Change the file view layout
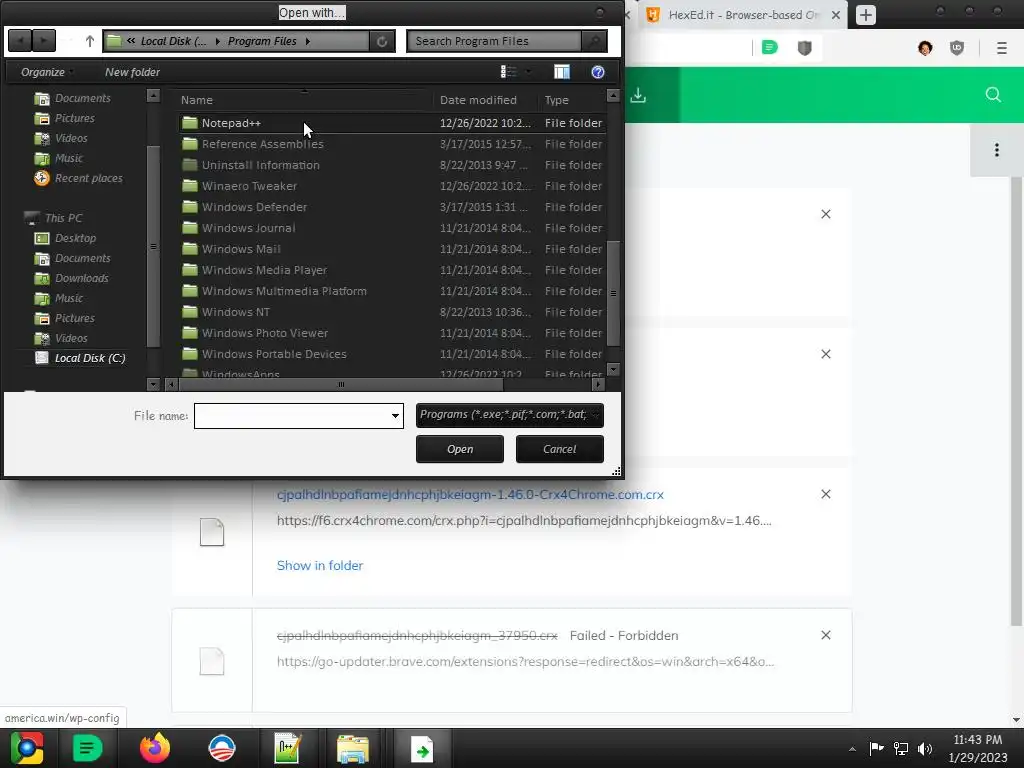The image size is (1024, 768). (x=508, y=72)
